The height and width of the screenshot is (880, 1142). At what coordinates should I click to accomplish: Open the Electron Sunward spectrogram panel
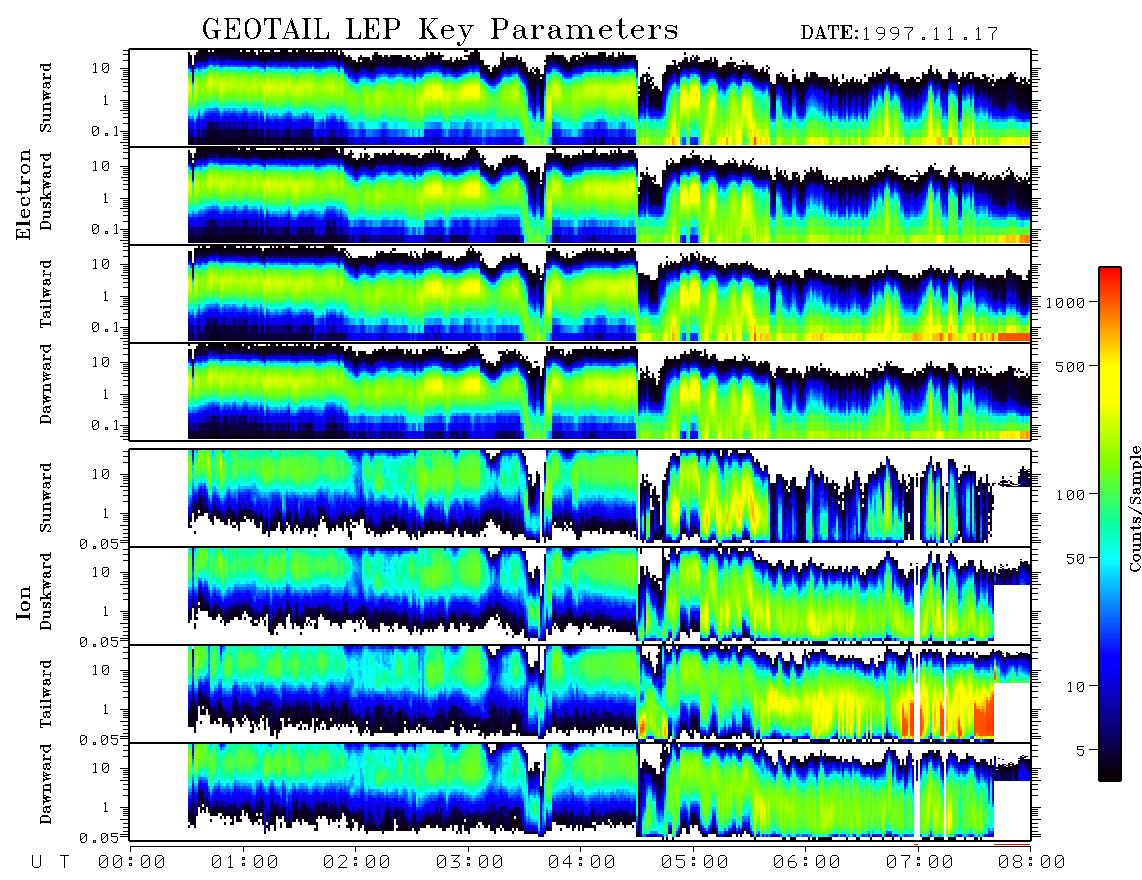pyautogui.click(x=580, y=98)
